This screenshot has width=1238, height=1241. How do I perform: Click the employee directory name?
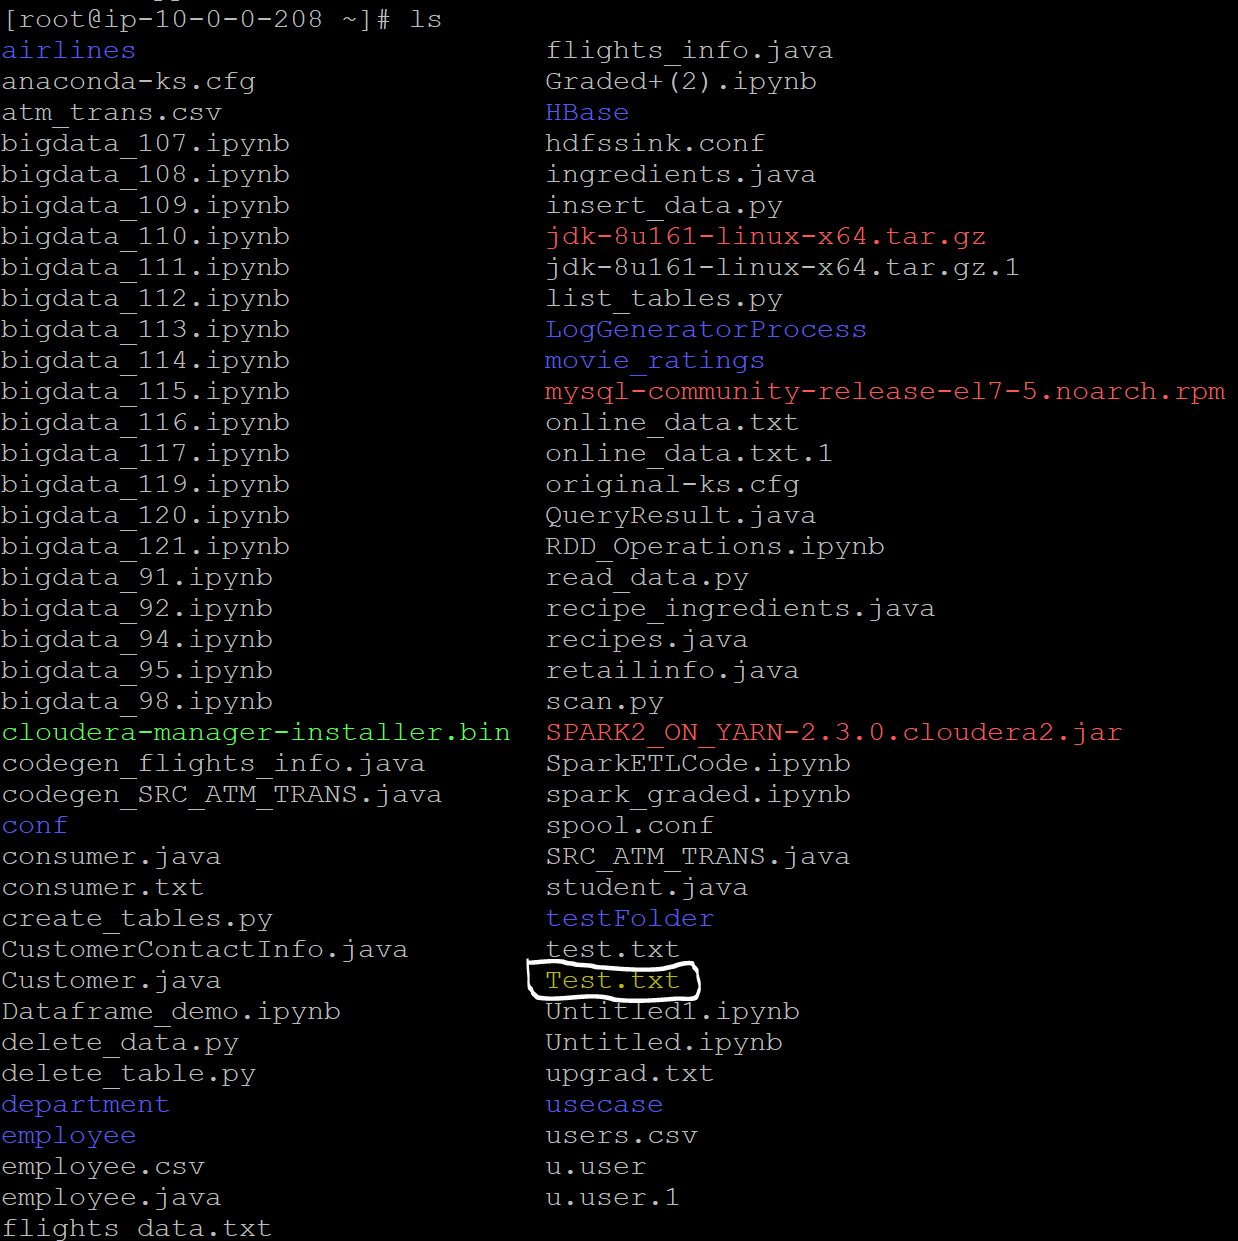tap(68, 1135)
